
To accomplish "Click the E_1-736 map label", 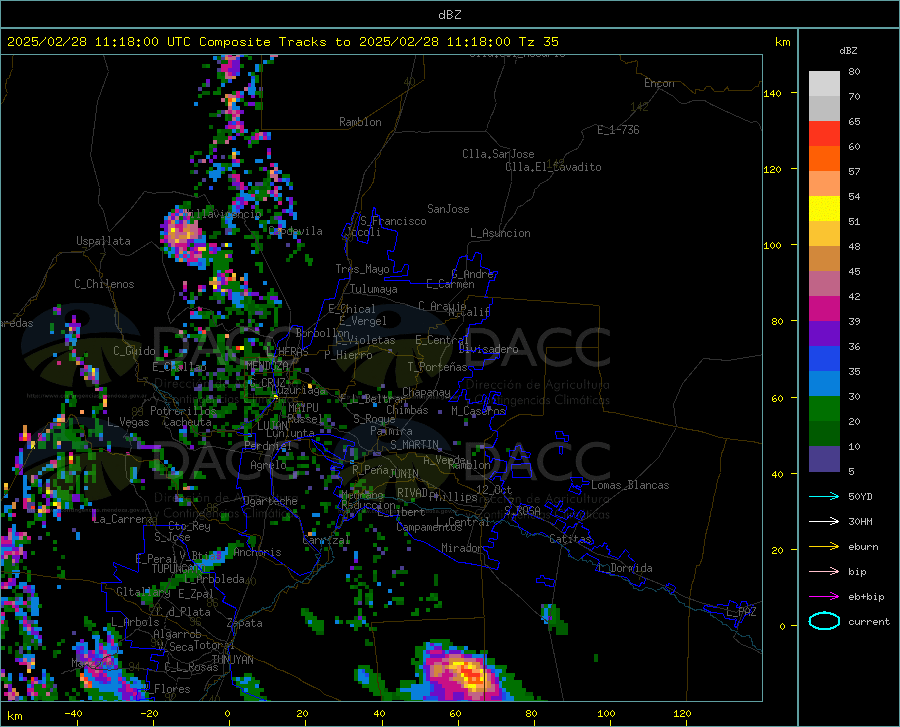I will 618,130.
